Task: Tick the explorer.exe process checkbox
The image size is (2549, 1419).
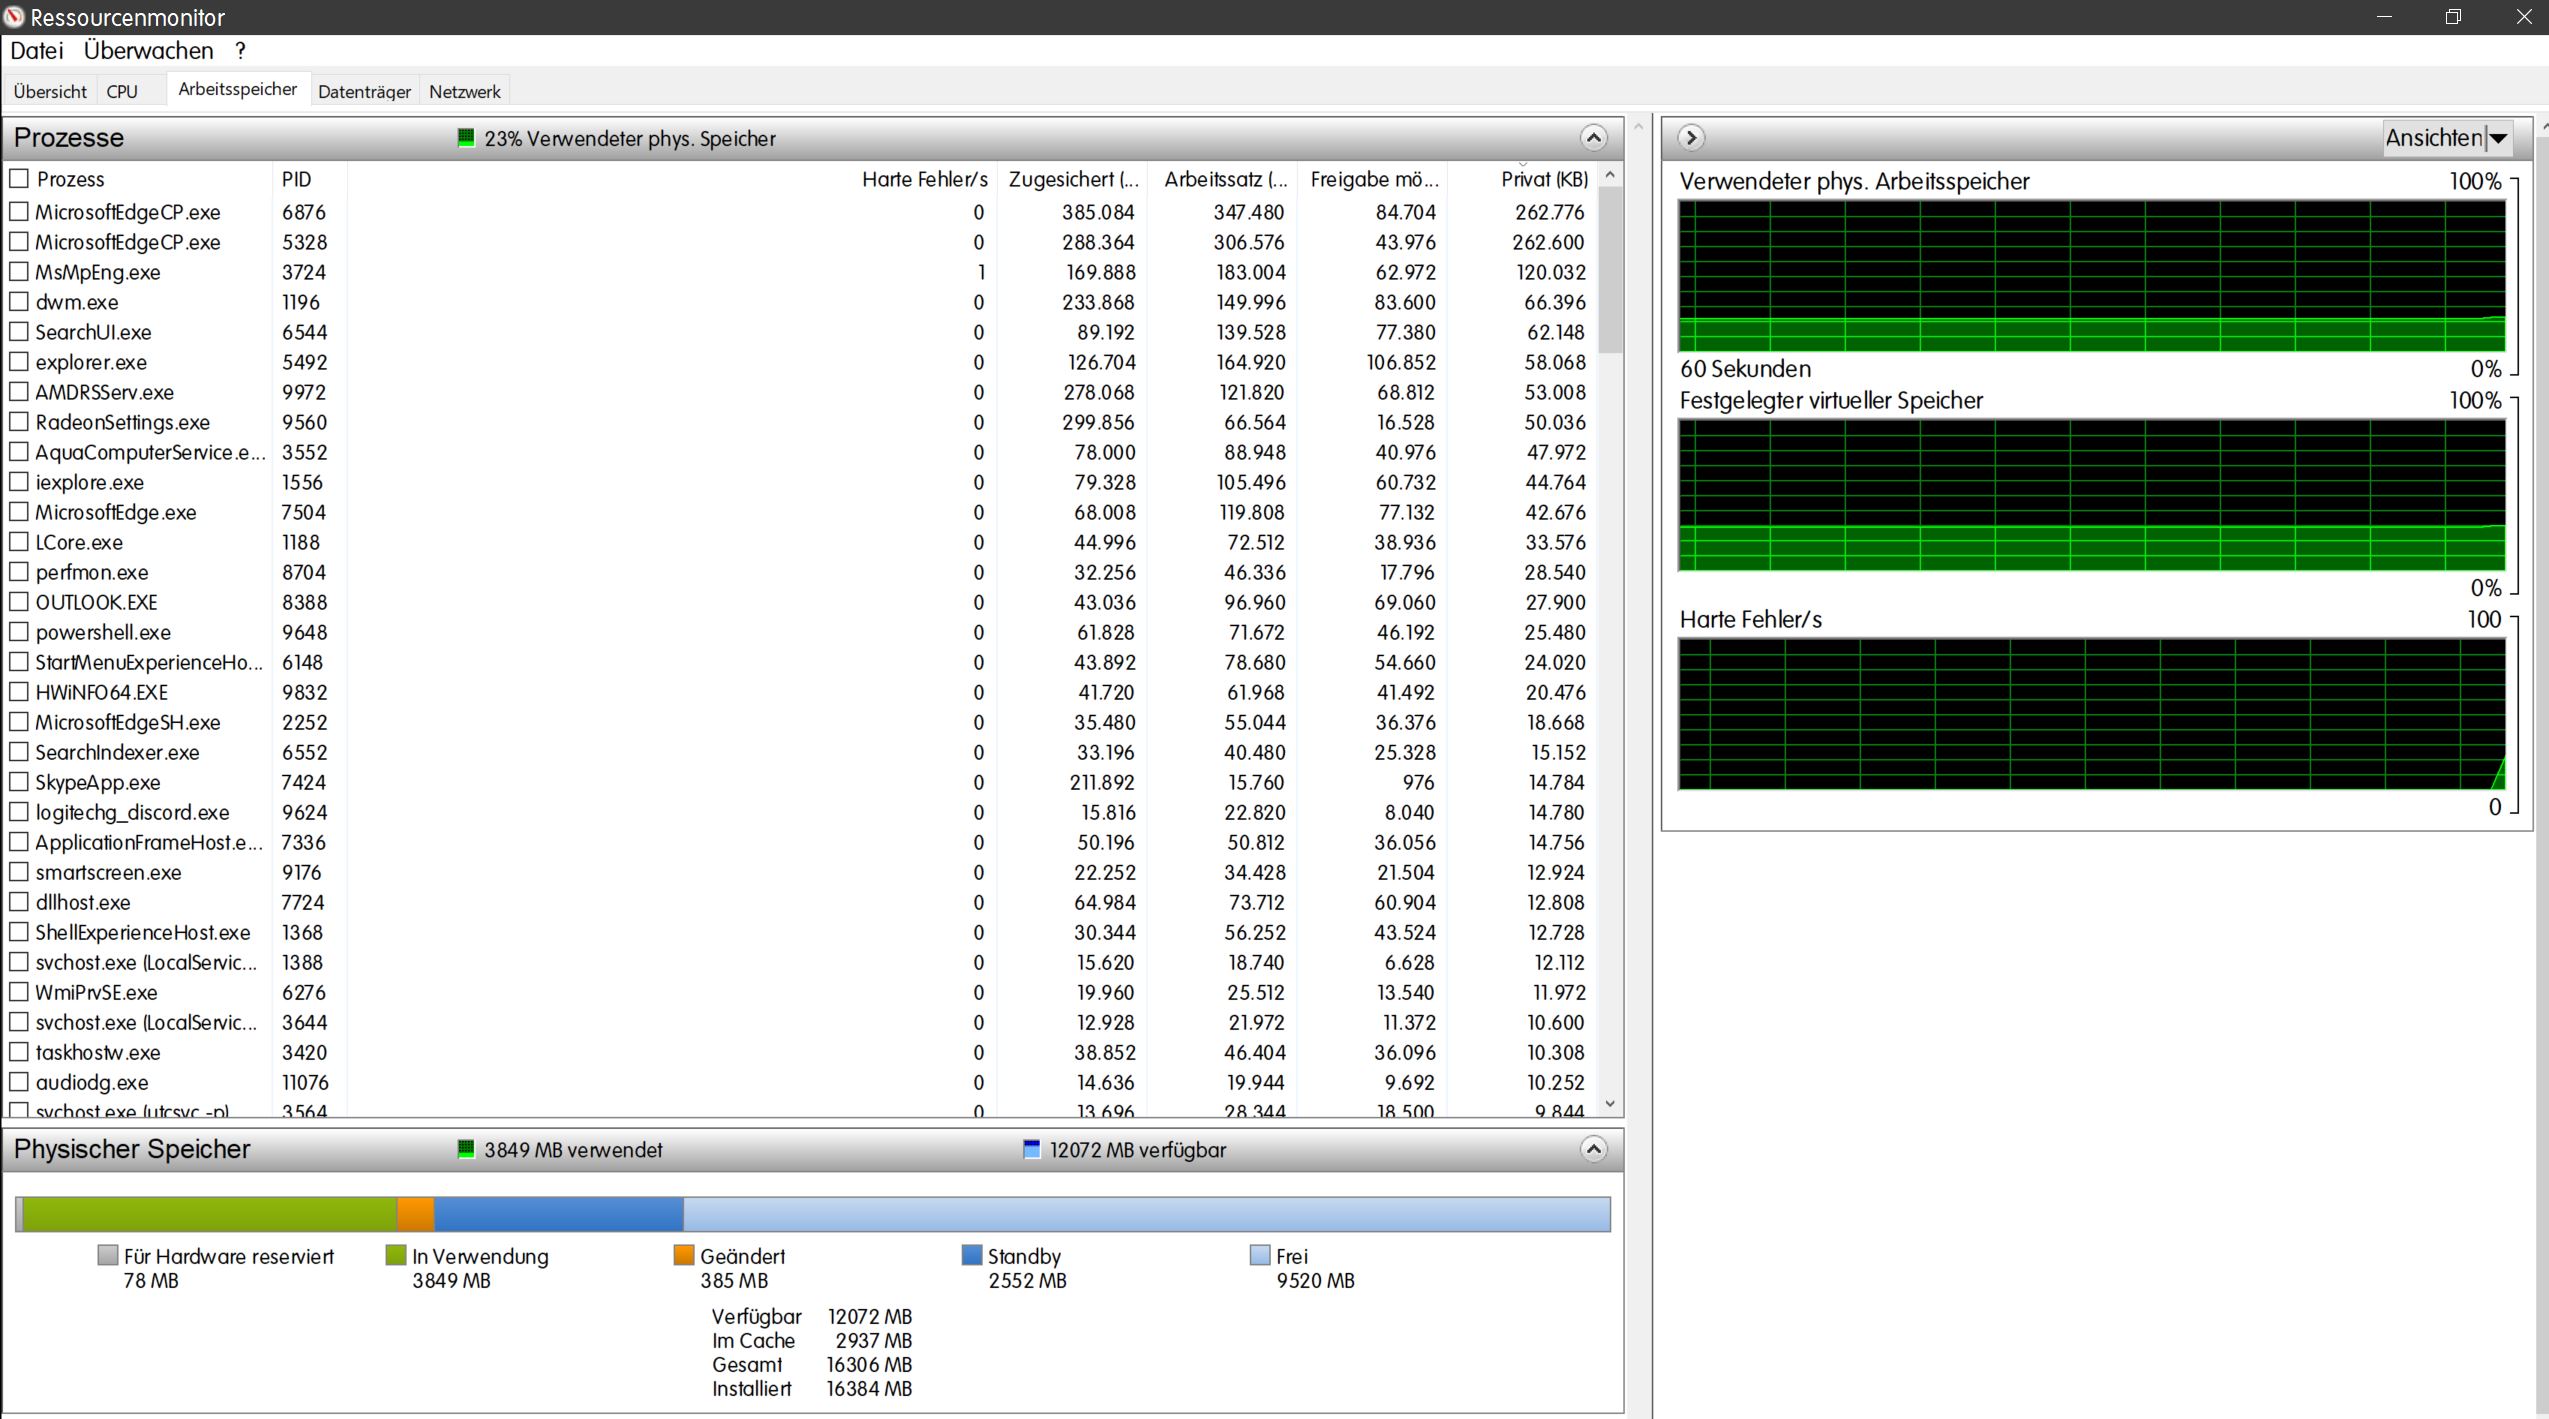Action: coord(19,362)
